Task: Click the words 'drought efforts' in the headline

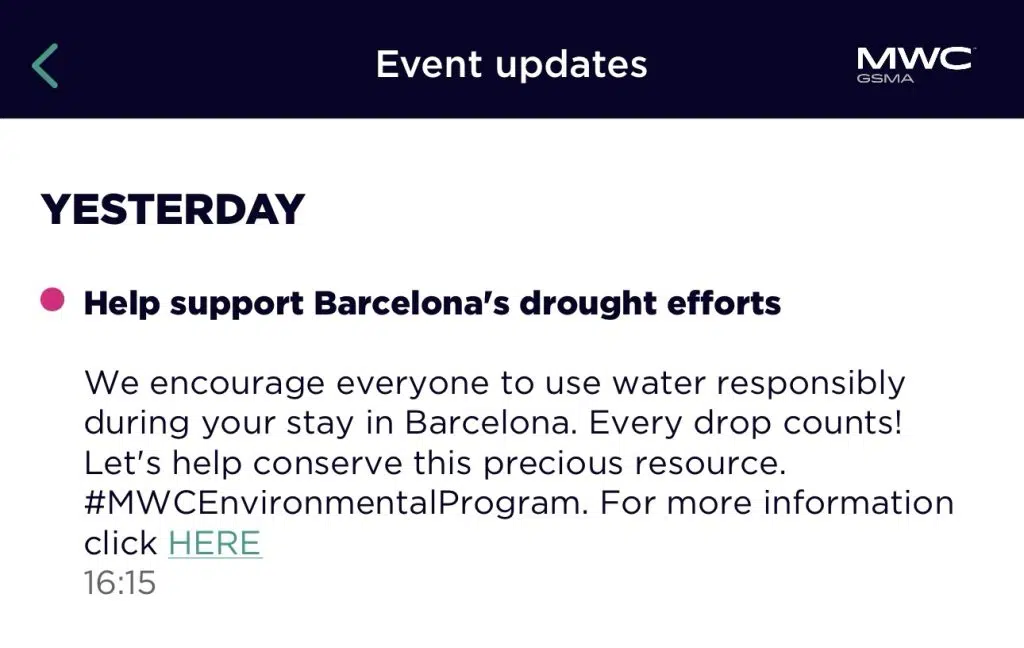Action: (x=650, y=304)
